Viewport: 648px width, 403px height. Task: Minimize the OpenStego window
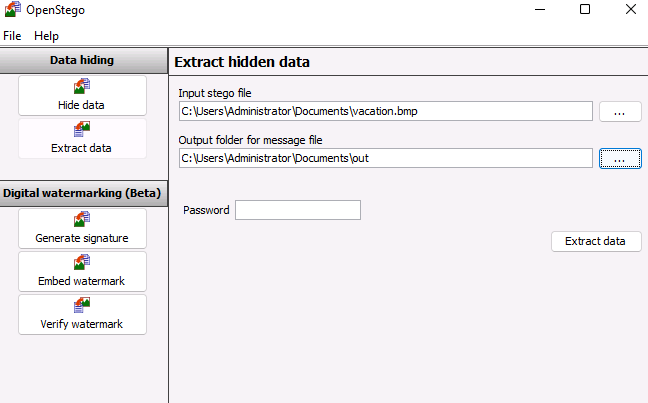[540, 10]
